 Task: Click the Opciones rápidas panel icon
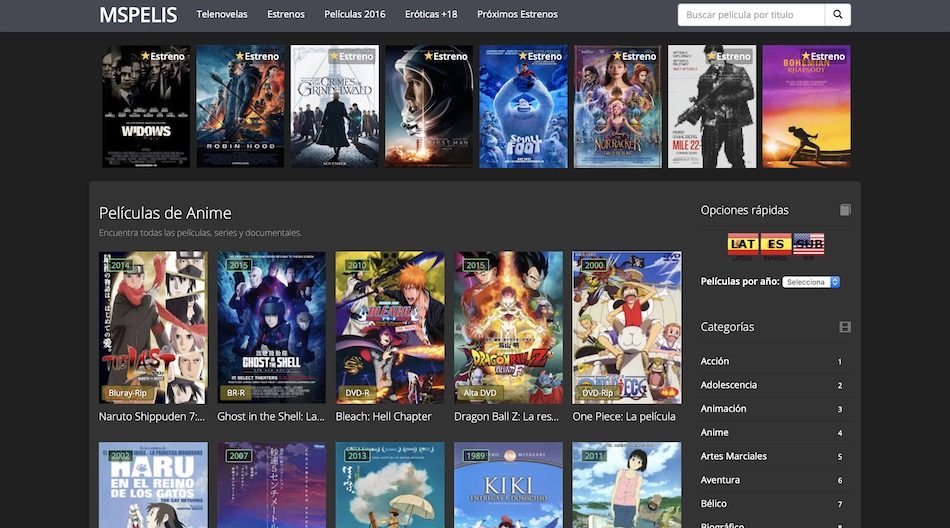[x=845, y=210]
